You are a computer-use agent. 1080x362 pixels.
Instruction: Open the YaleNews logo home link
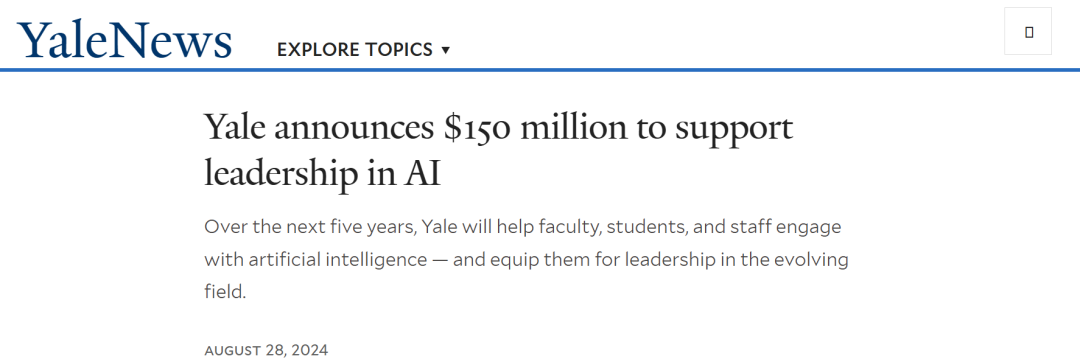click(x=125, y=39)
